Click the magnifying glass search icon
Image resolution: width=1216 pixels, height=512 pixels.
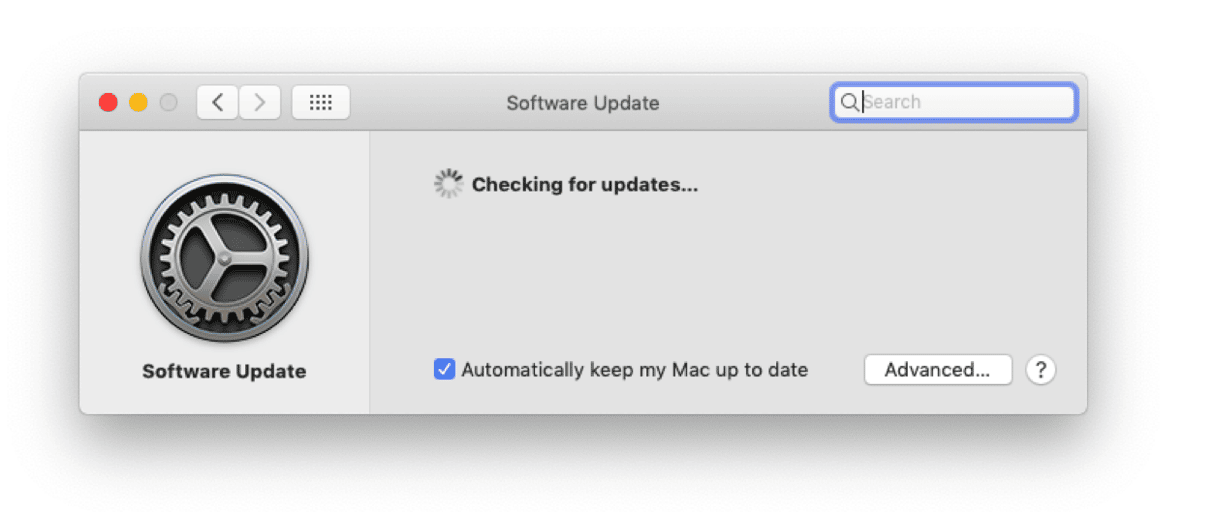pyautogui.click(x=849, y=102)
